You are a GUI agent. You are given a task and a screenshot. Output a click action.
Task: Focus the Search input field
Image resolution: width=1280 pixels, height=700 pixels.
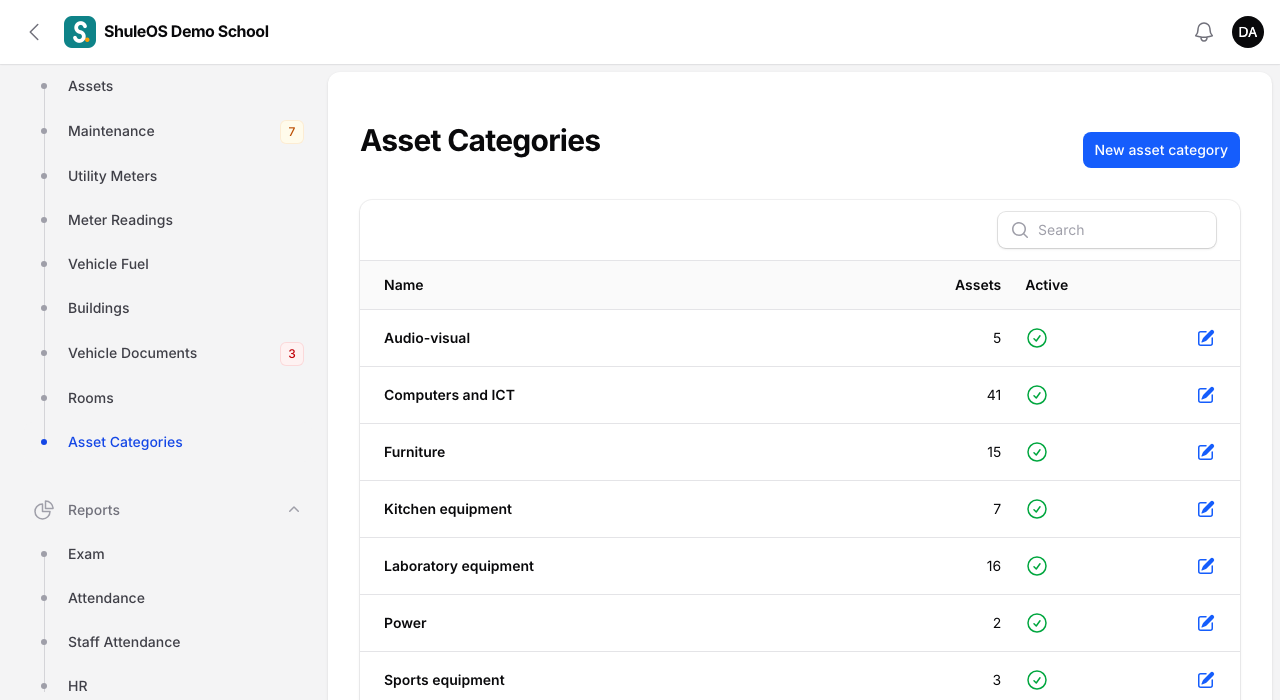click(x=1107, y=230)
